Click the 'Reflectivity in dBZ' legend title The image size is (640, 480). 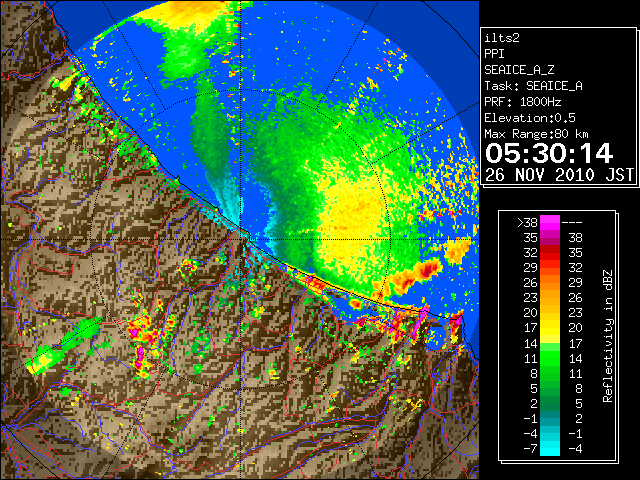(x=607, y=336)
